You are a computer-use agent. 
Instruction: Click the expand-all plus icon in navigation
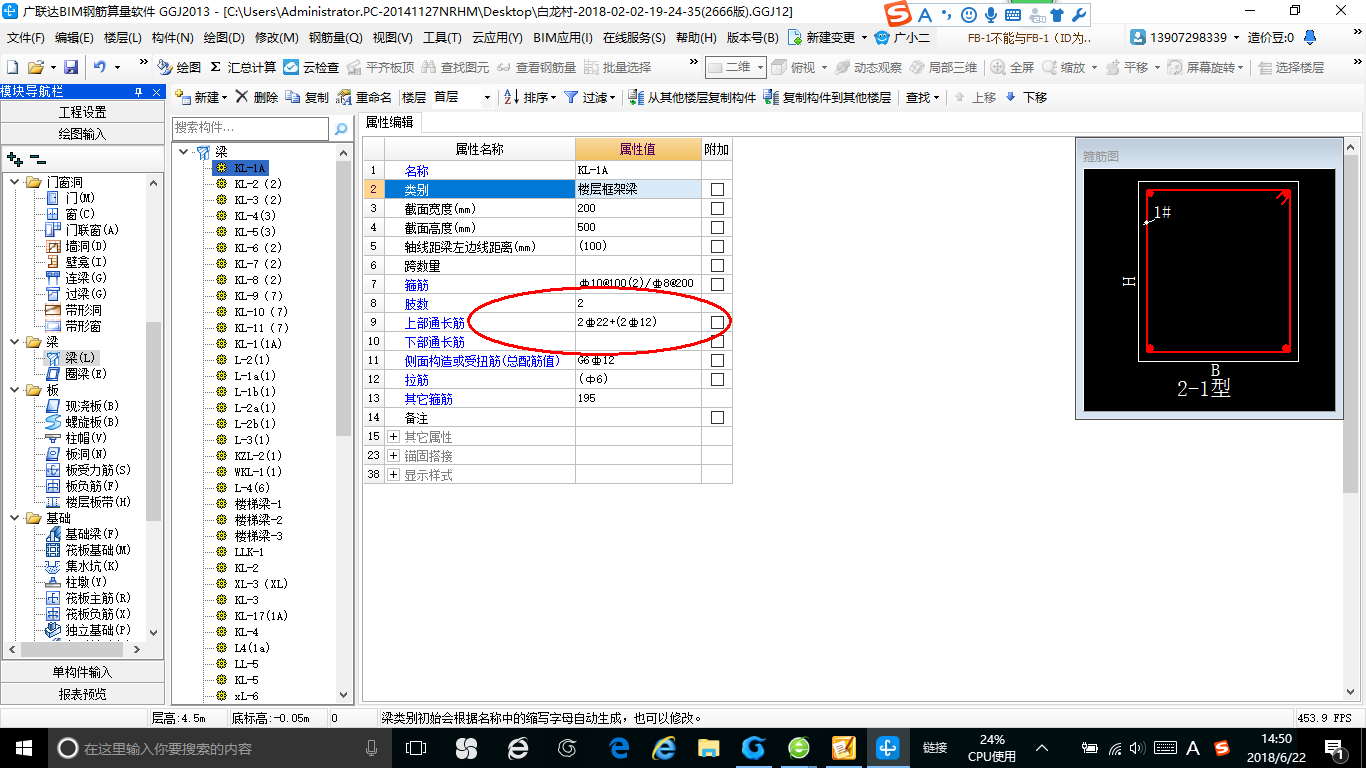coord(14,159)
